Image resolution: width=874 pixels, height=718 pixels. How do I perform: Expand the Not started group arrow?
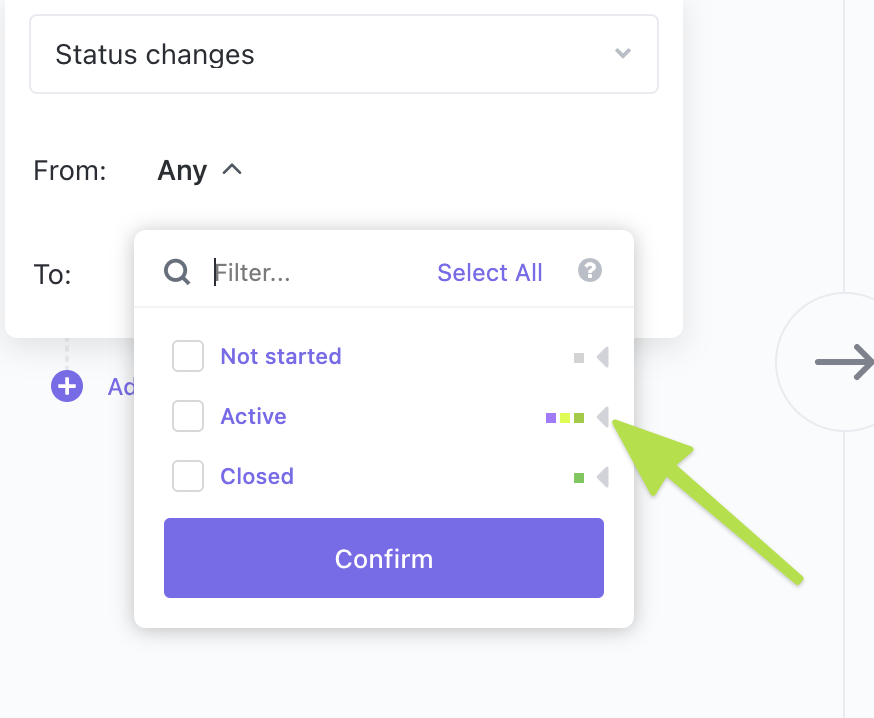pos(602,357)
